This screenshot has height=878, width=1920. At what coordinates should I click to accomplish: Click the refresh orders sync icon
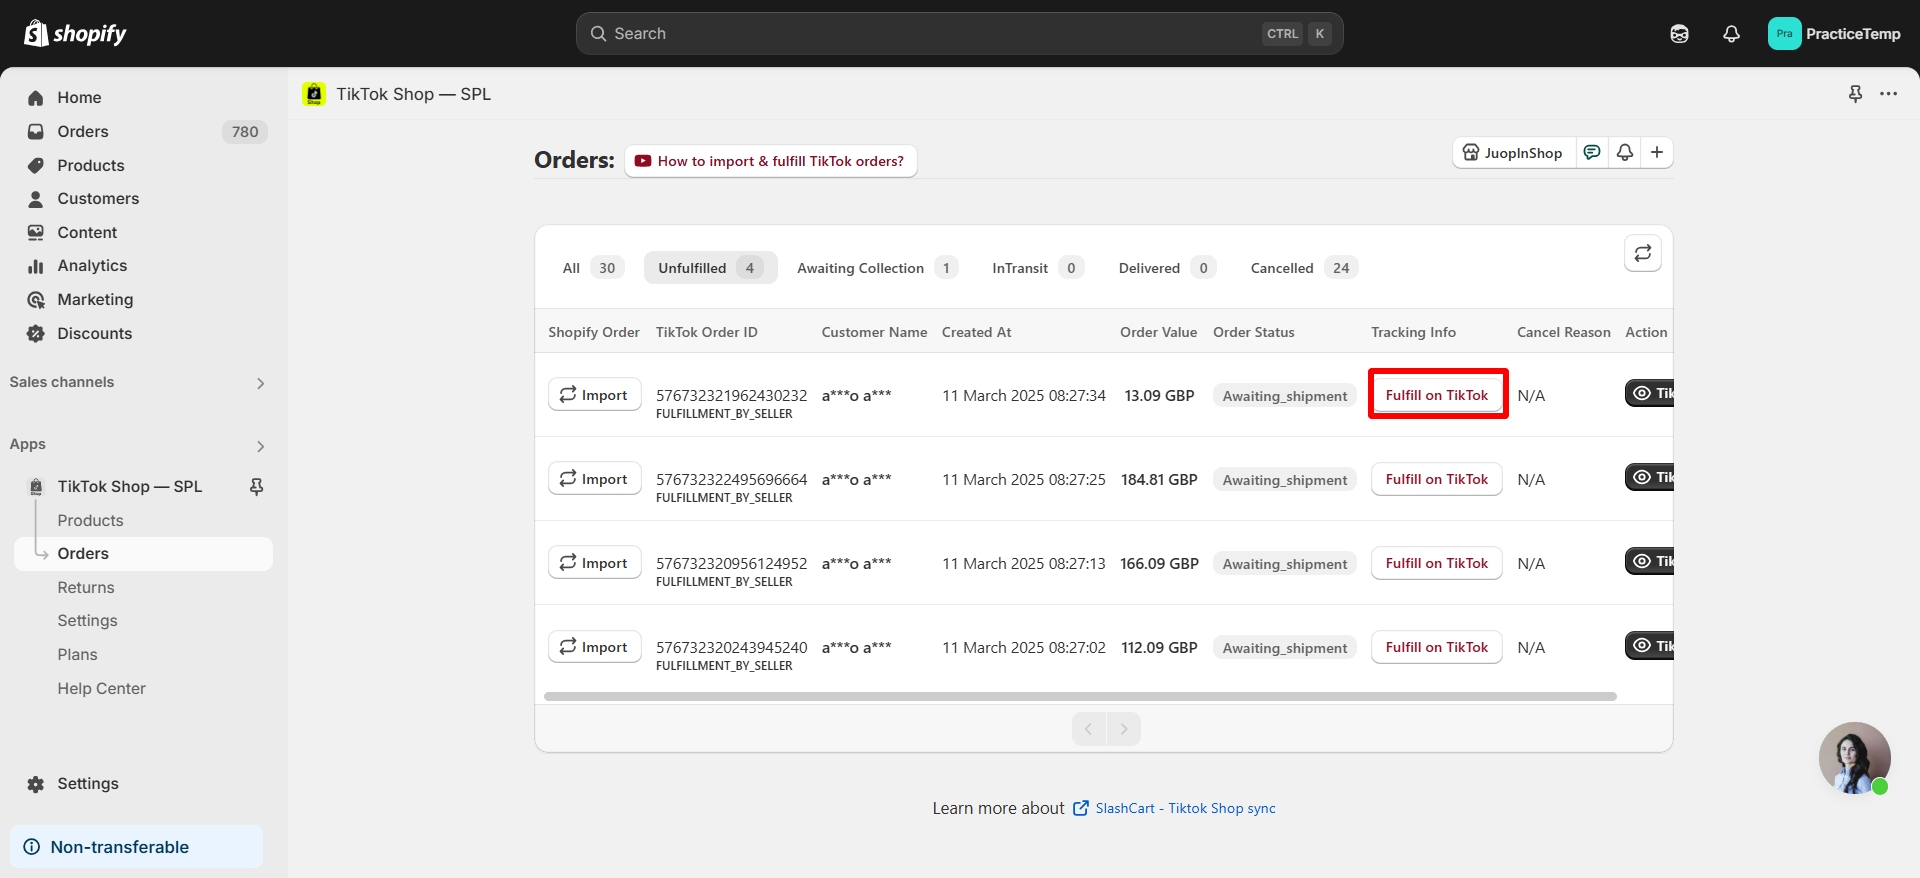pos(1642,254)
